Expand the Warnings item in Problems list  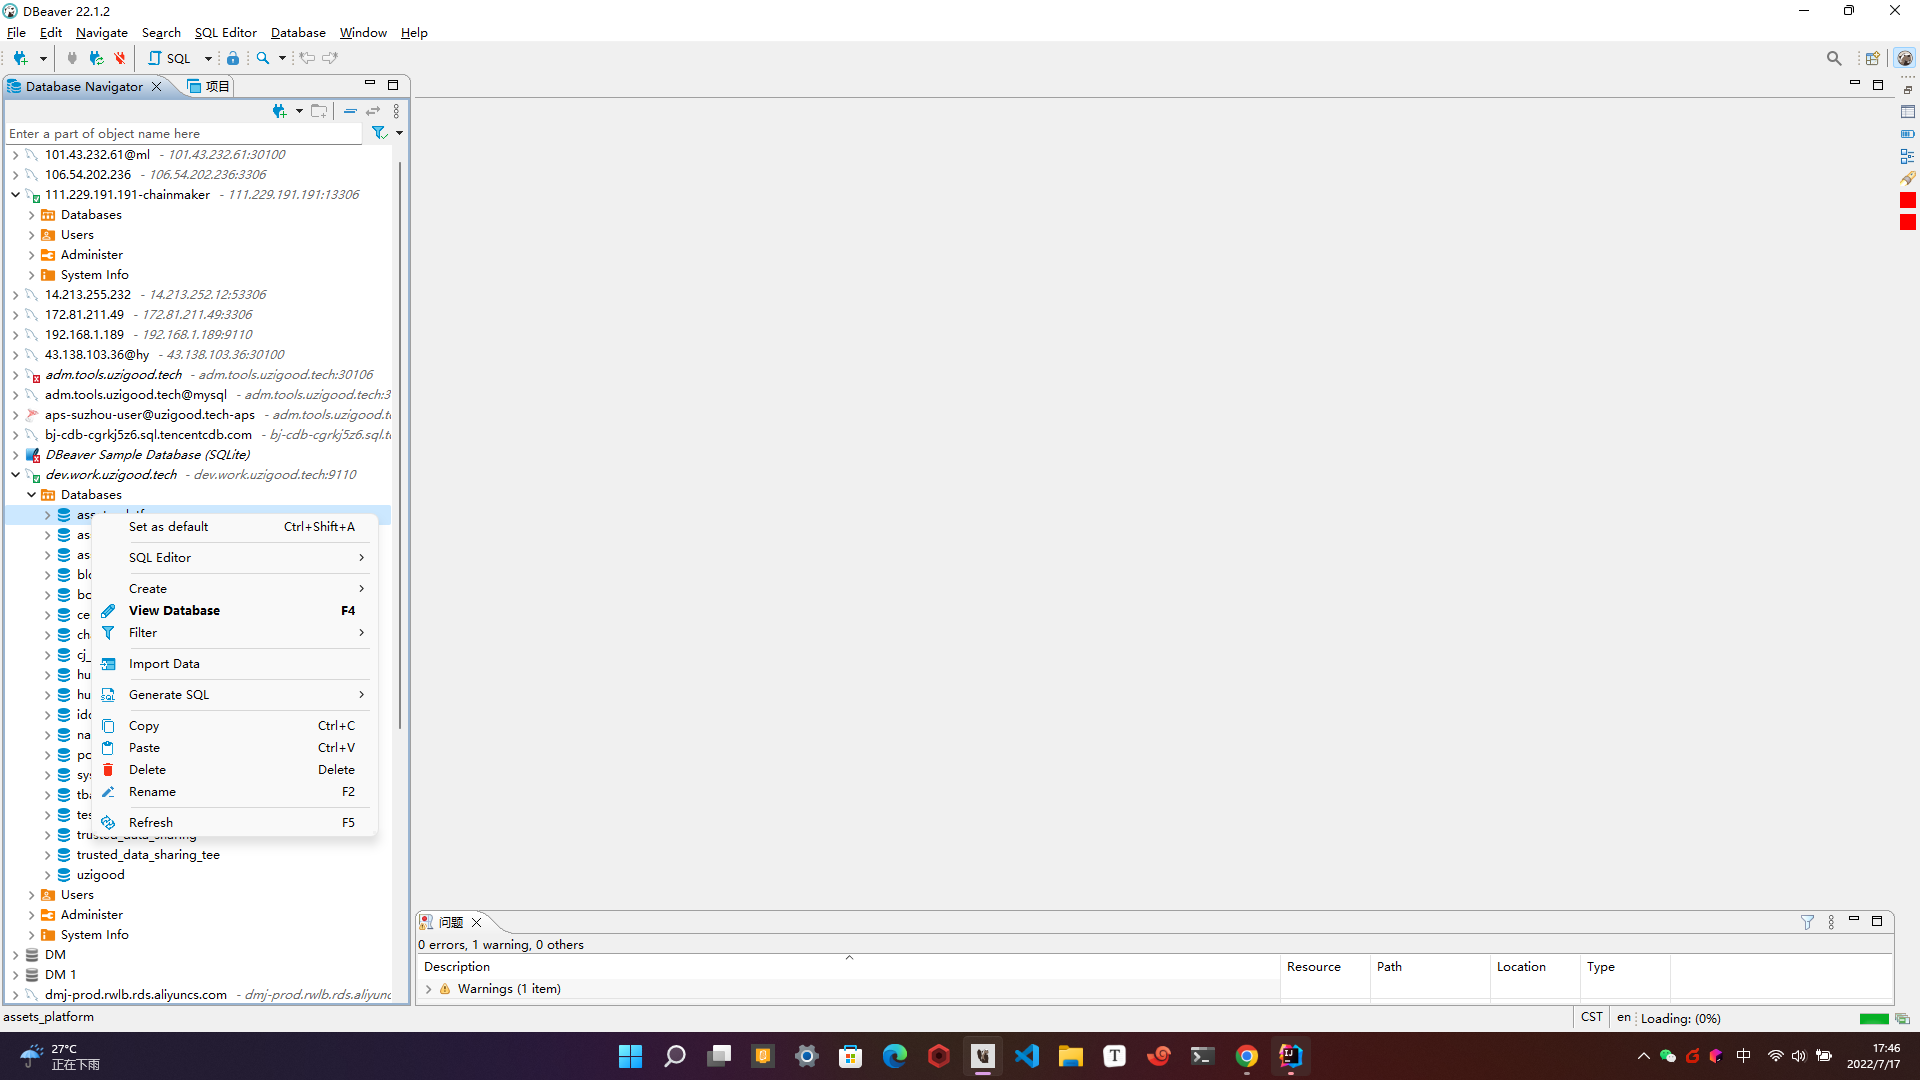(x=429, y=989)
